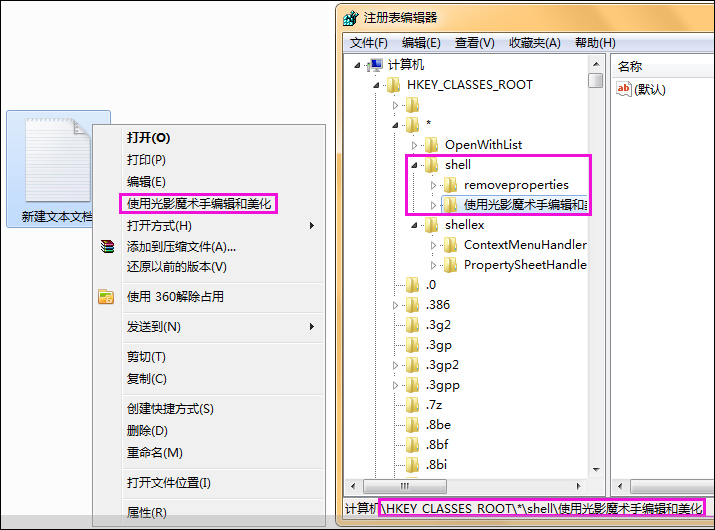
Task: Expand the .386 registry key
Action: tap(396, 305)
